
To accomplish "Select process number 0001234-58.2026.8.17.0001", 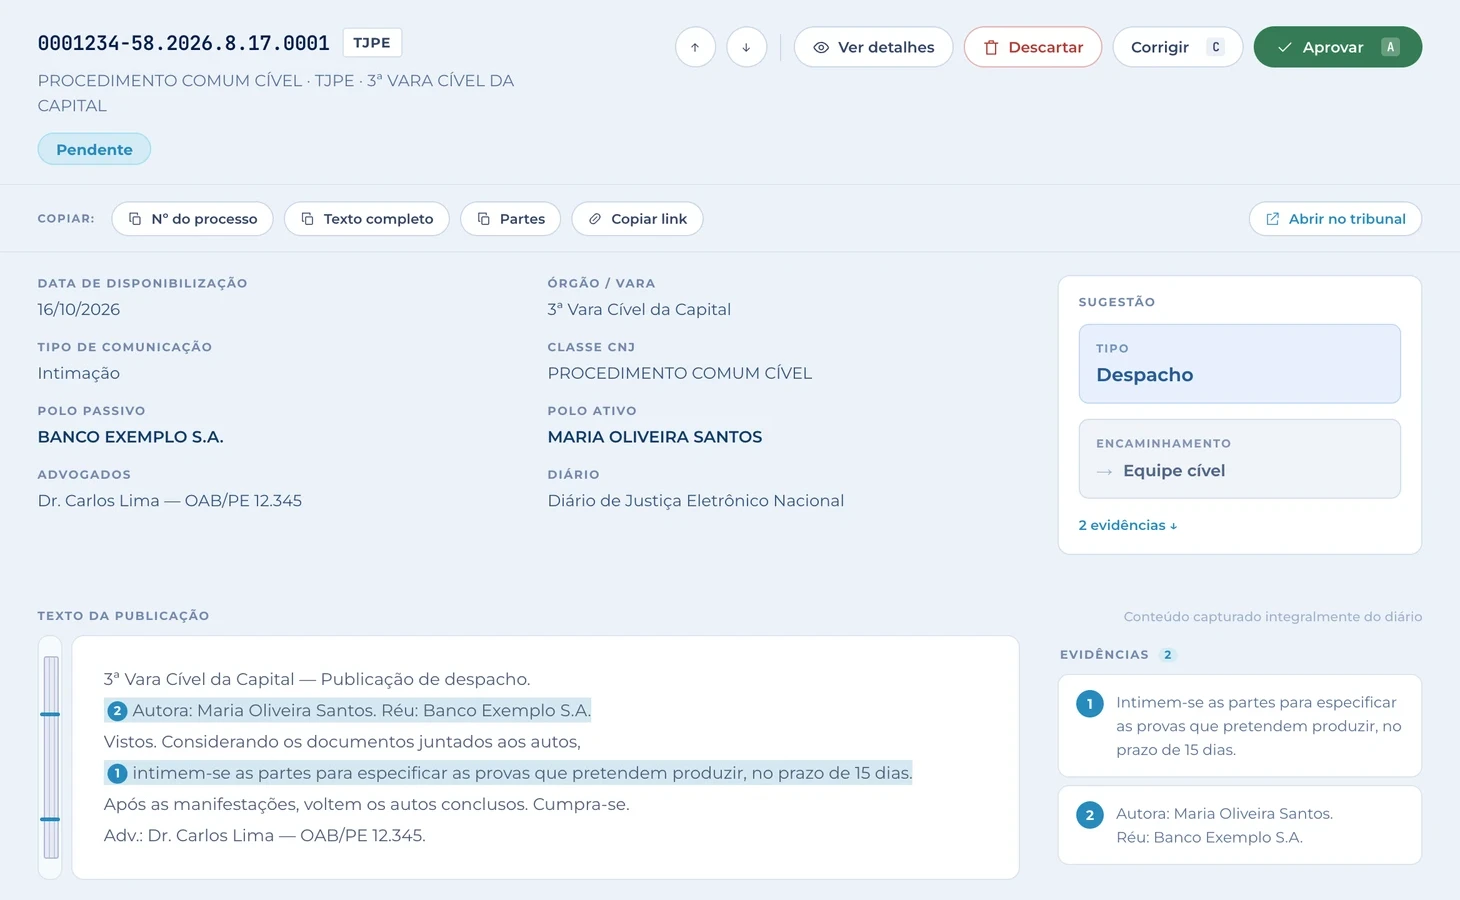I will point(184,43).
